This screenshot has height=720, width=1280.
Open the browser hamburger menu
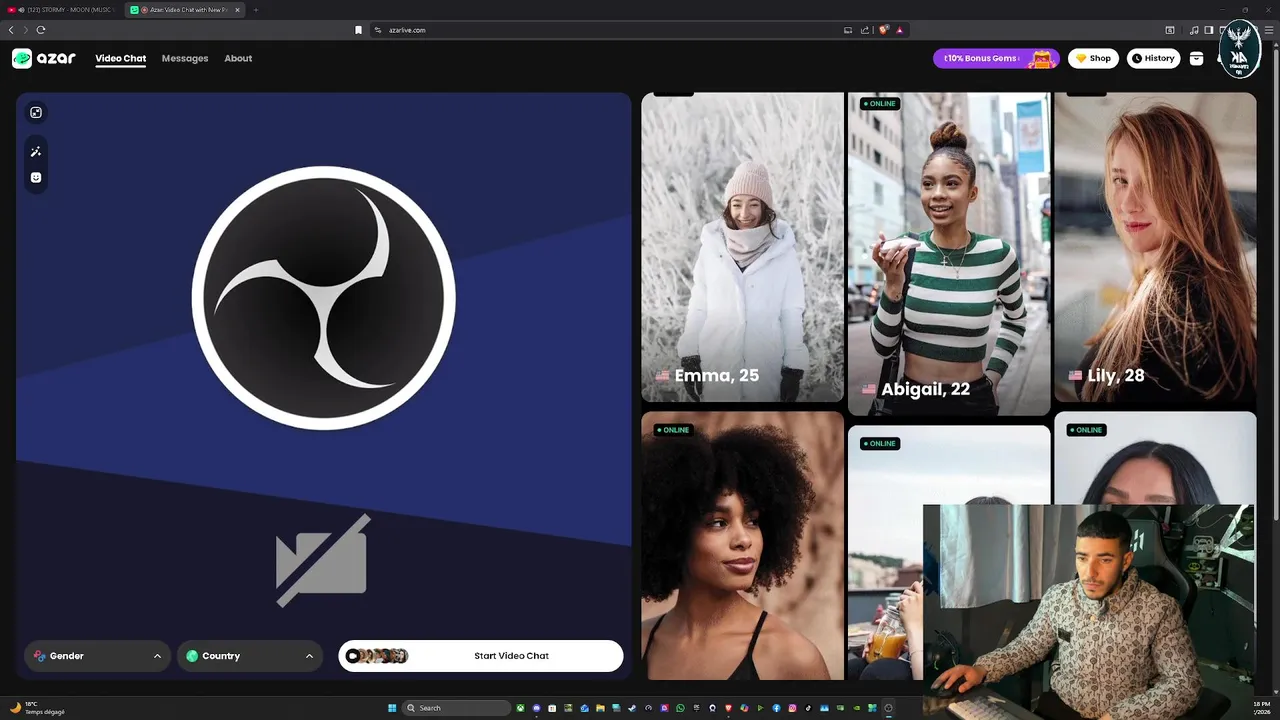[1269, 30]
